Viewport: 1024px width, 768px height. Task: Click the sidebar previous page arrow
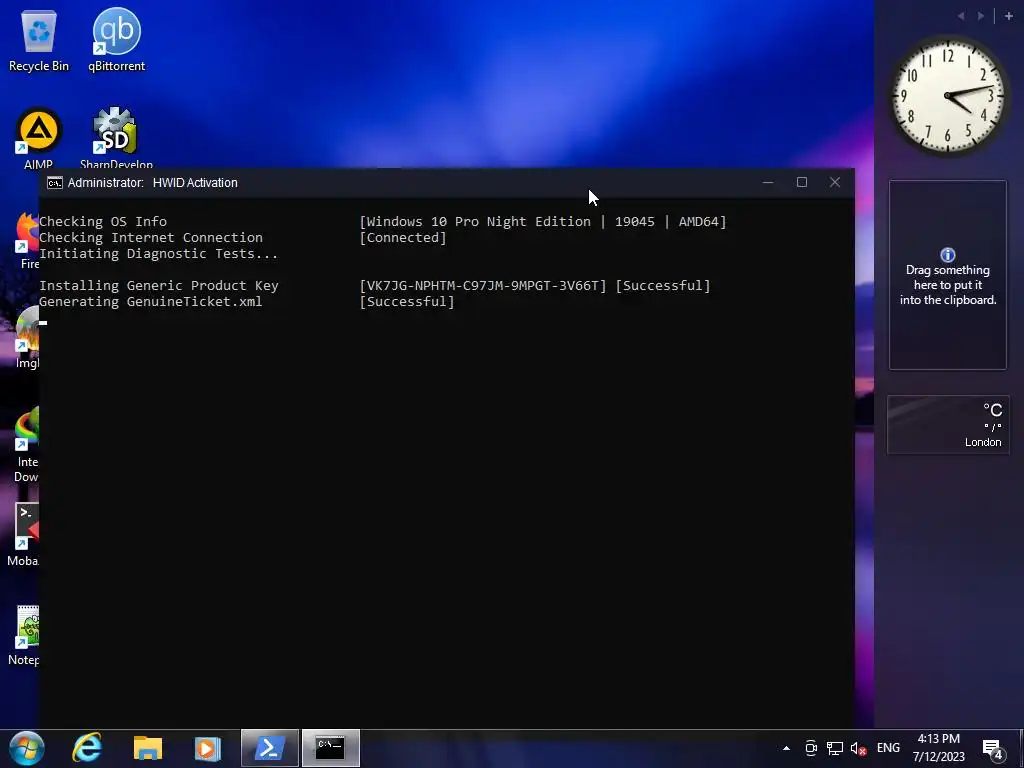pyautogui.click(x=961, y=16)
